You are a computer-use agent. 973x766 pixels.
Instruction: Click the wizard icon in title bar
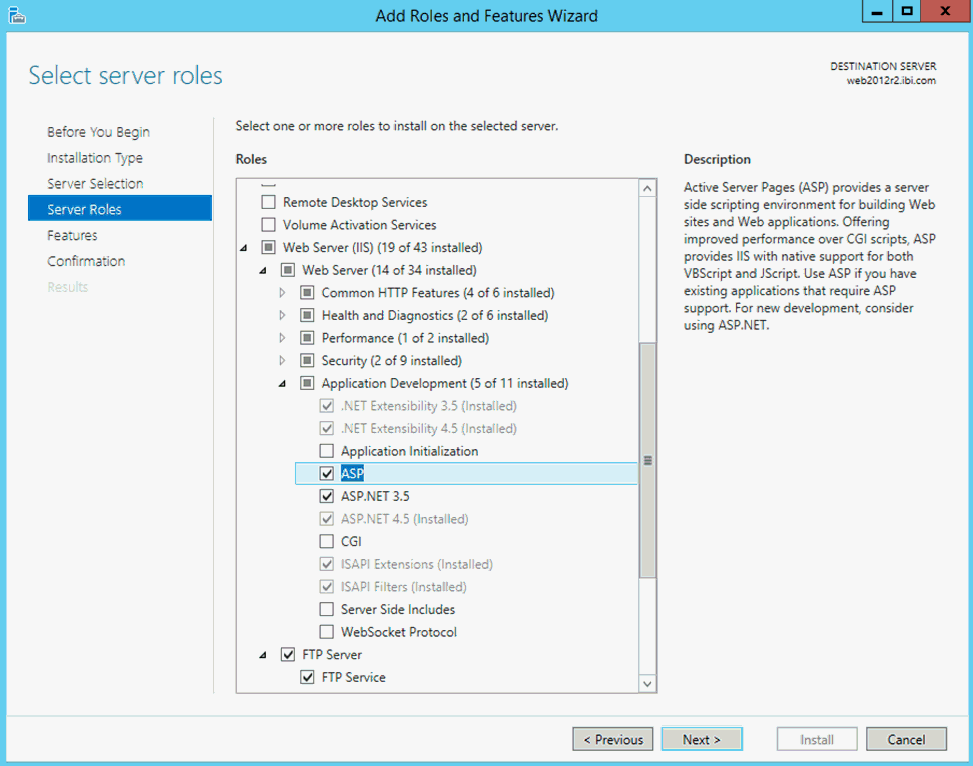[x=17, y=15]
